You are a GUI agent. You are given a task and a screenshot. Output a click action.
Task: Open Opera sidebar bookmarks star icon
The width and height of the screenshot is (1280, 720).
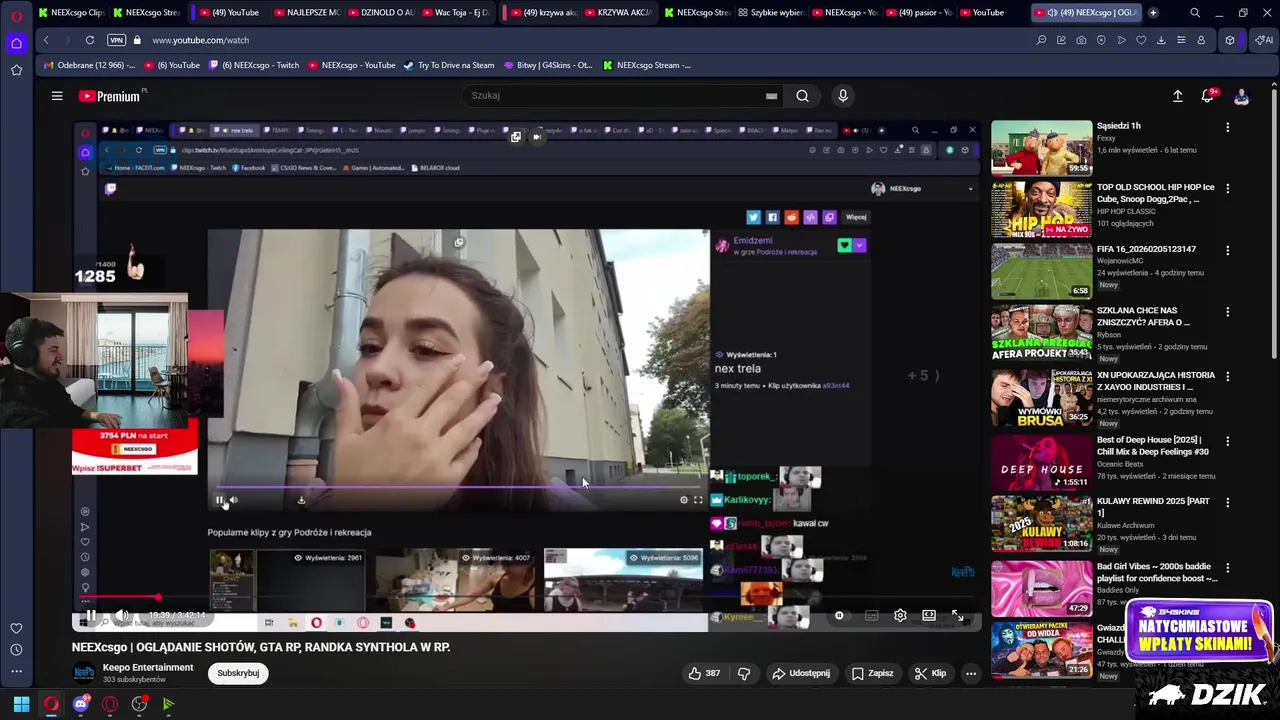point(16,70)
